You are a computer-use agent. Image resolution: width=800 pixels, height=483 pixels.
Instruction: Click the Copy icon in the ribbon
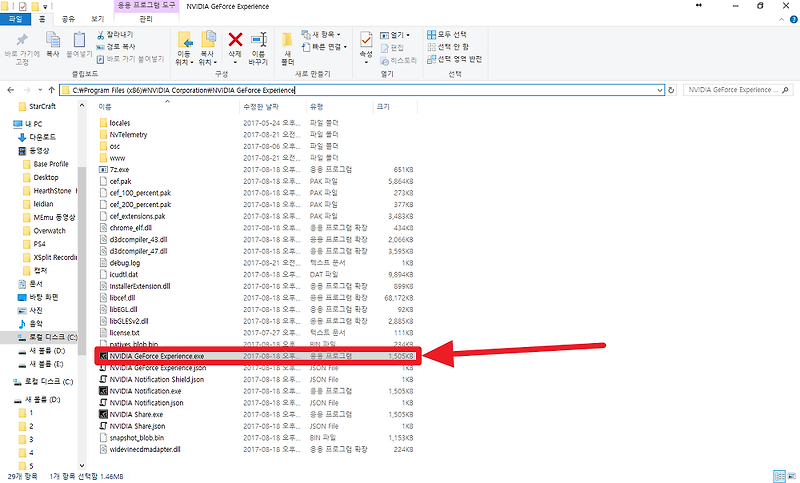(53, 40)
